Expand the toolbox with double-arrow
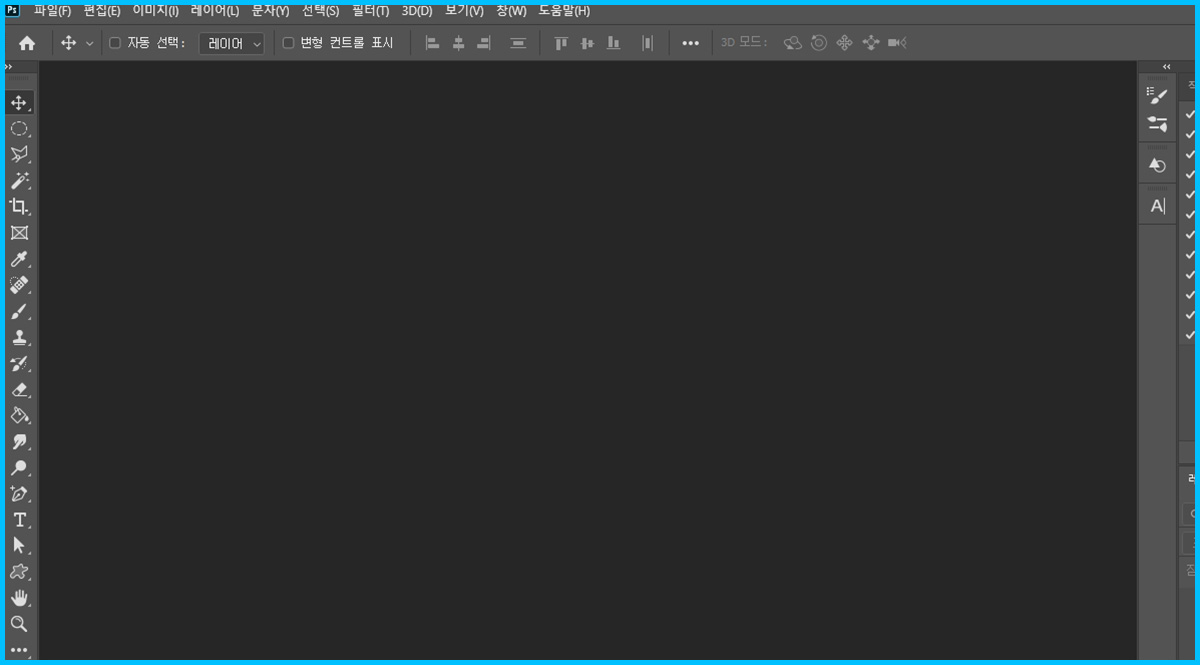Viewport: 1200px width, 665px height. click(9, 67)
